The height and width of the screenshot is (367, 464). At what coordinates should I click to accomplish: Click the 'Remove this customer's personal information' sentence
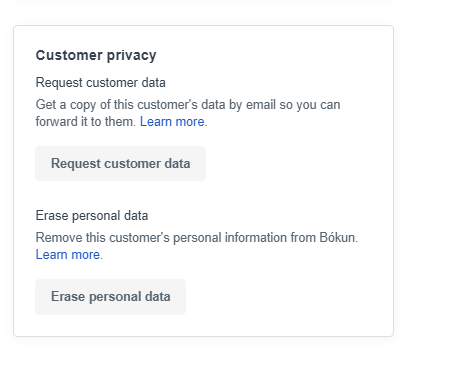[x=197, y=237]
